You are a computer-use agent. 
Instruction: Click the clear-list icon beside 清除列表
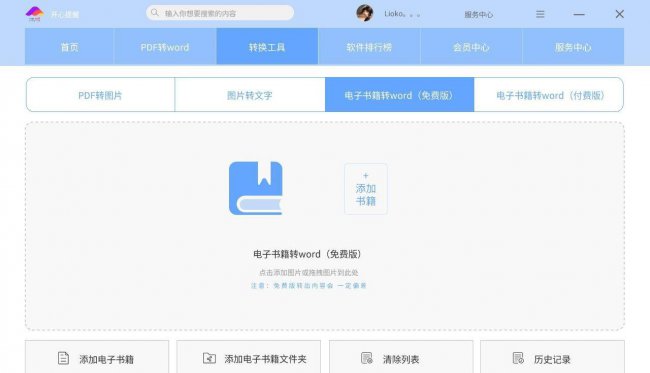point(367,358)
